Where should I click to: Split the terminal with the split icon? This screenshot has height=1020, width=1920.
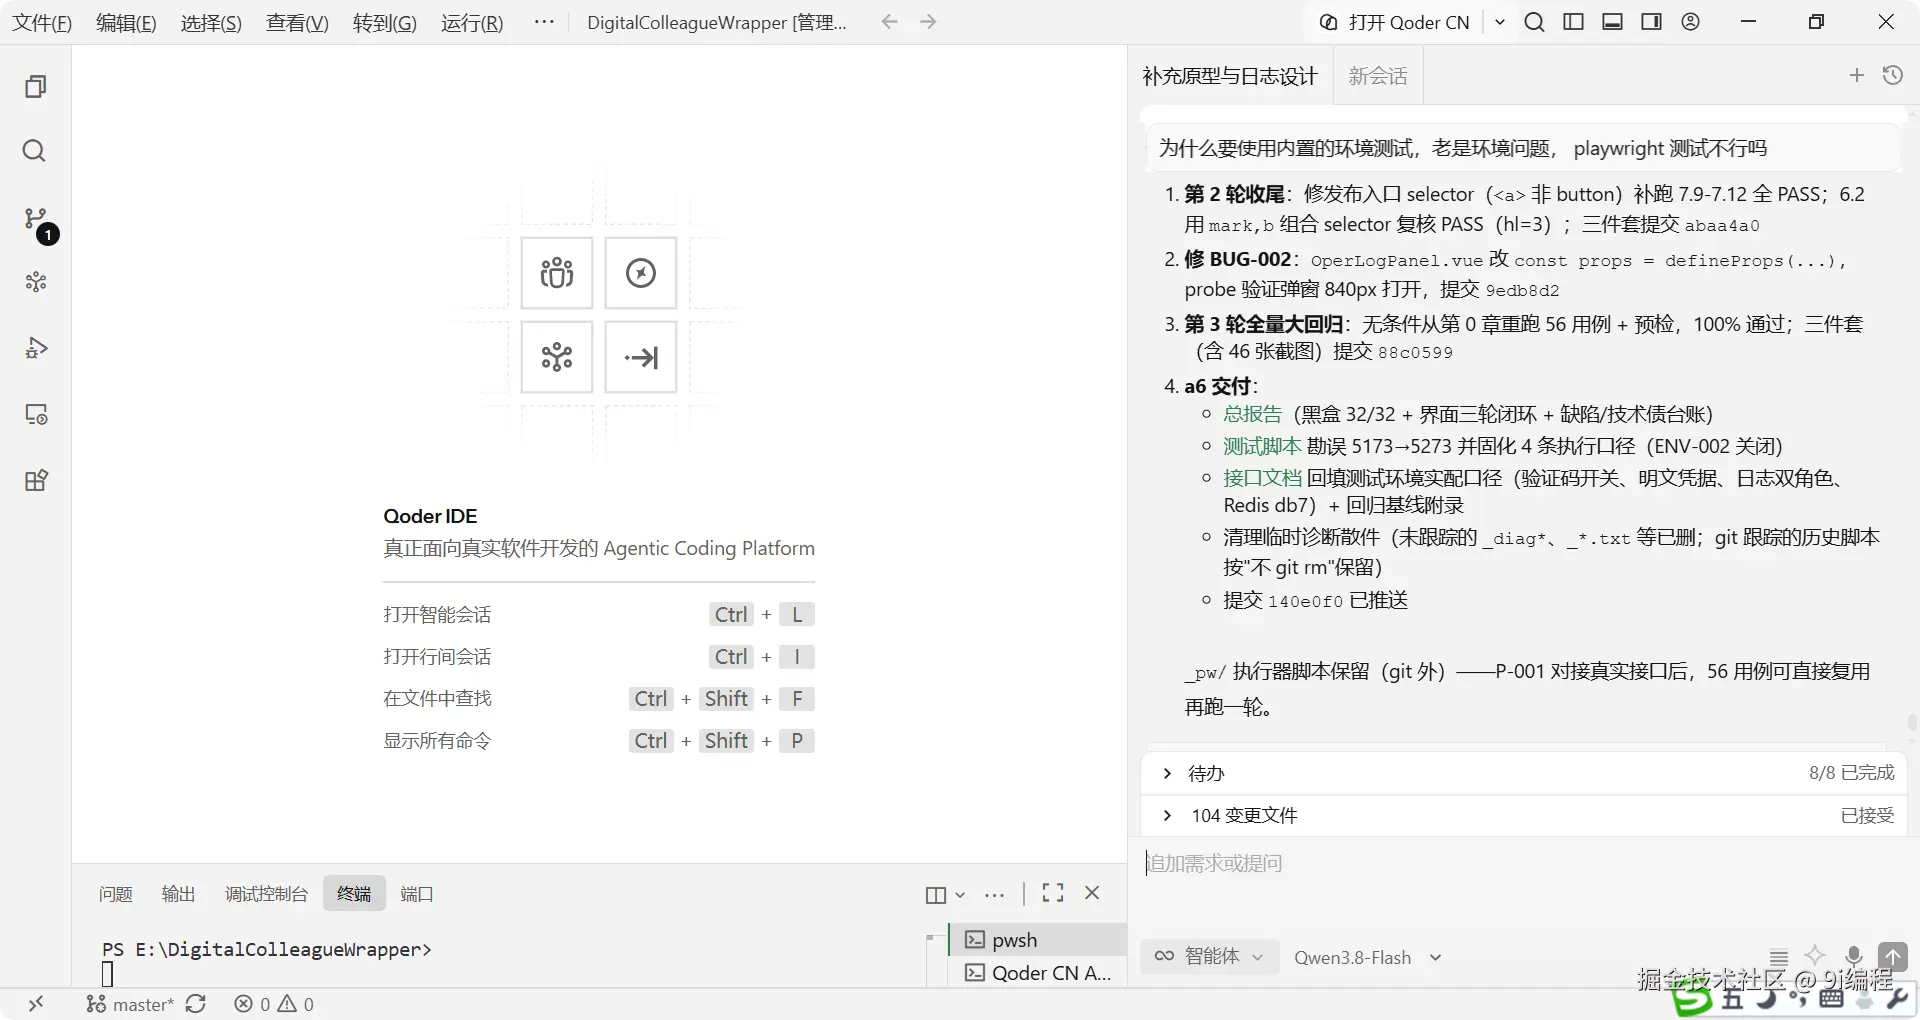tap(936, 895)
